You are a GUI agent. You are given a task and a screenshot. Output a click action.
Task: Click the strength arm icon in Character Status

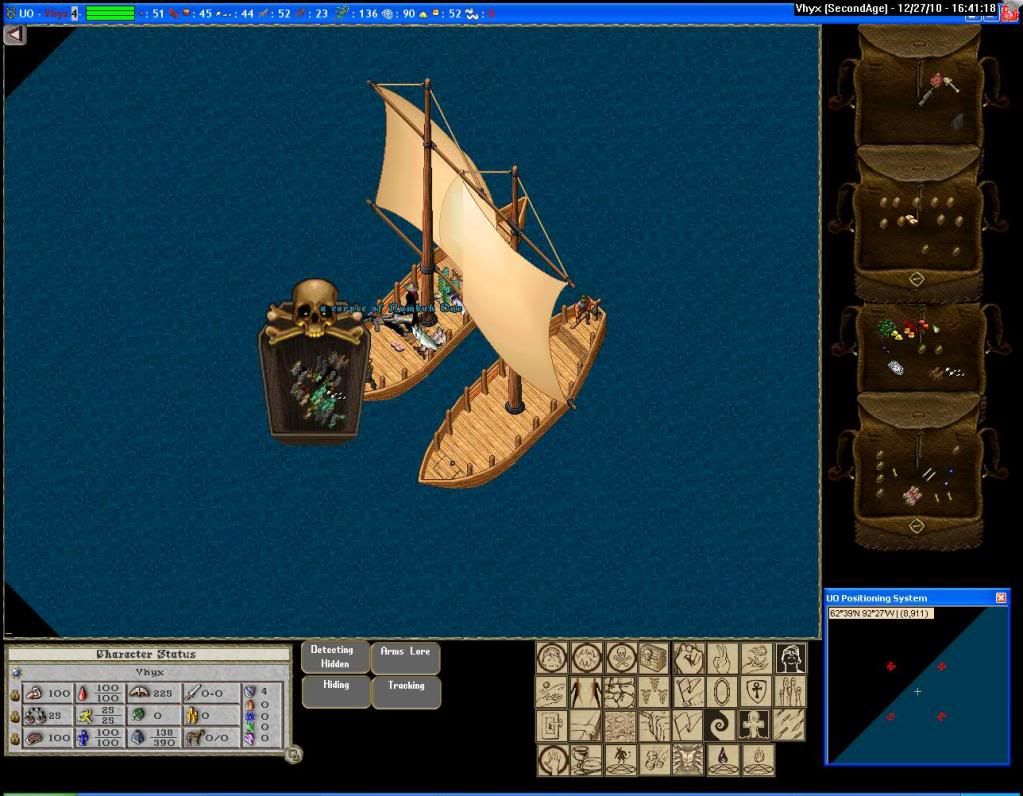pyautogui.click(x=33, y=693)
